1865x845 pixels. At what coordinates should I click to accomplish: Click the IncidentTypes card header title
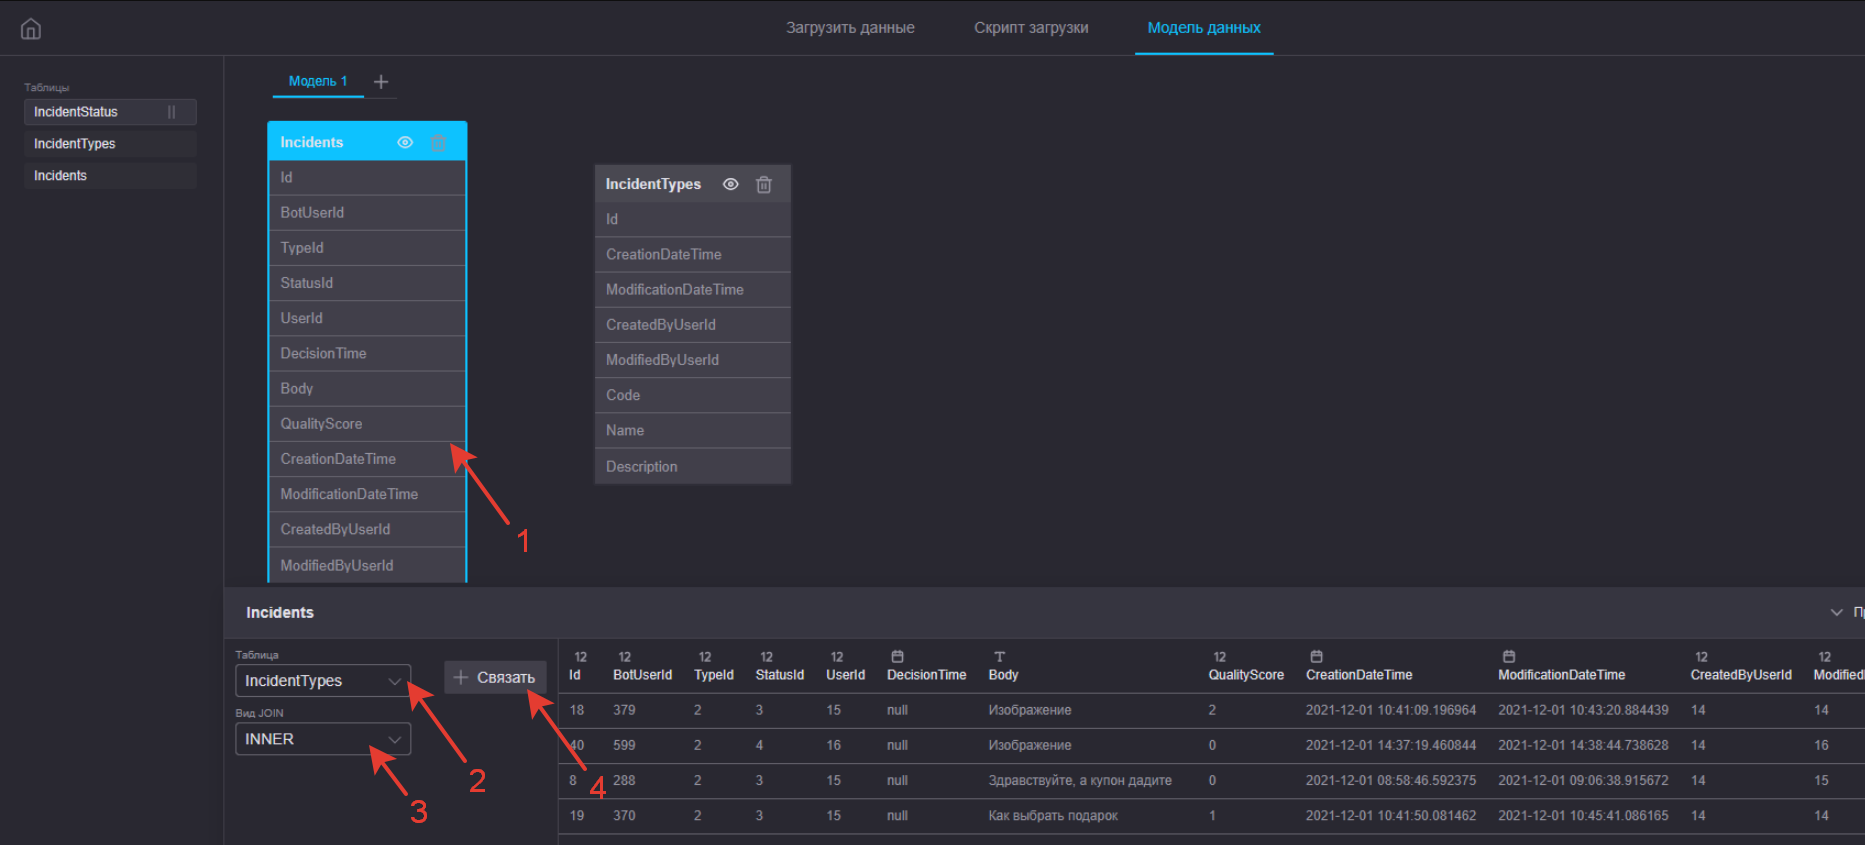[x=653, y=184]
